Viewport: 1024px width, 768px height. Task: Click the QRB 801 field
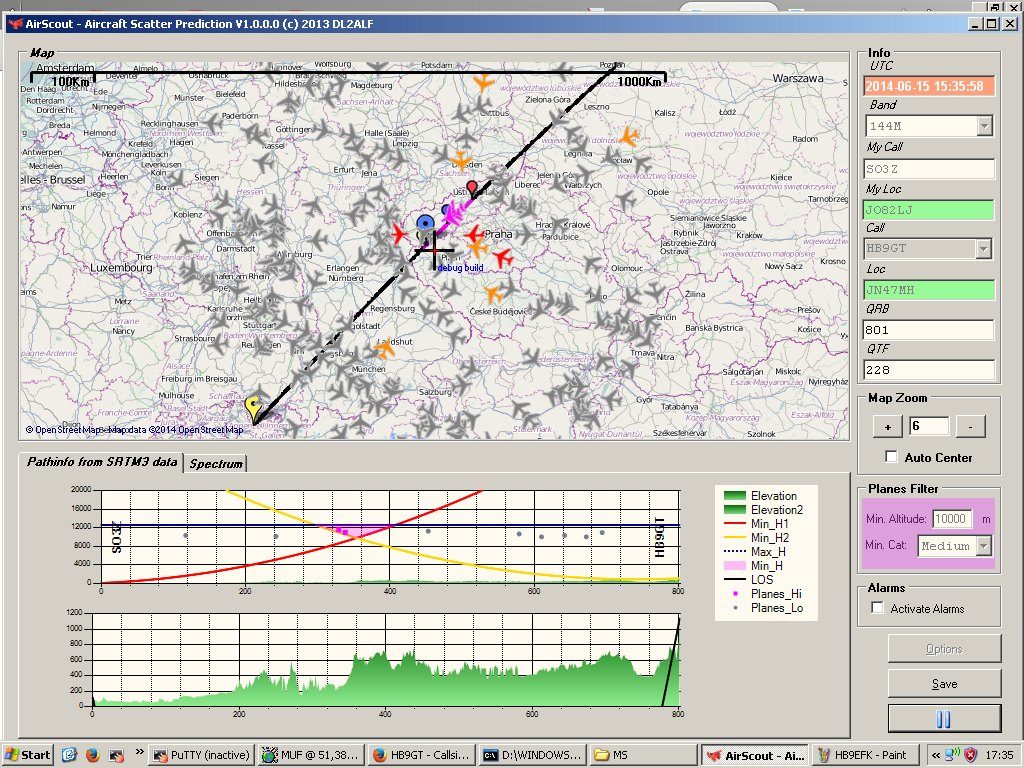pyautogui.click(x=929, y=330)
